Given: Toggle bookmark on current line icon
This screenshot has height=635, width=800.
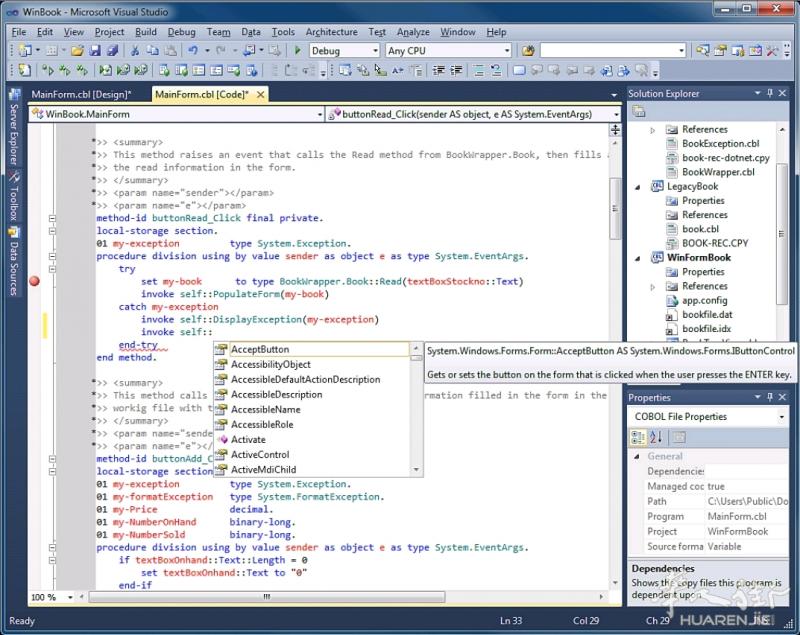Looking at the screenshot, I should click(519, 70).
